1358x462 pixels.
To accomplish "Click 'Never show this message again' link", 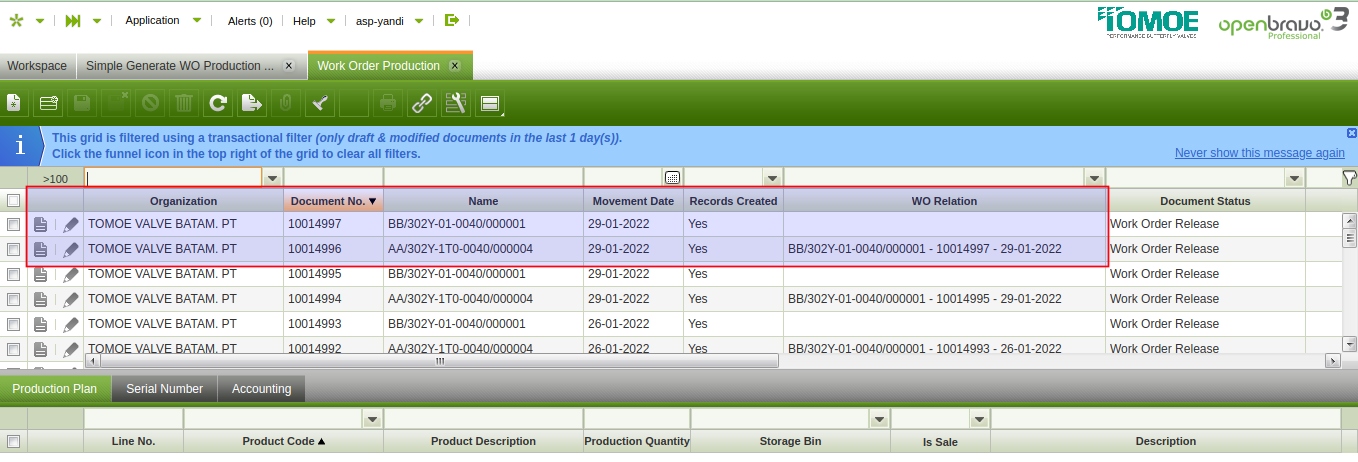I will (x=1259, y=153).
